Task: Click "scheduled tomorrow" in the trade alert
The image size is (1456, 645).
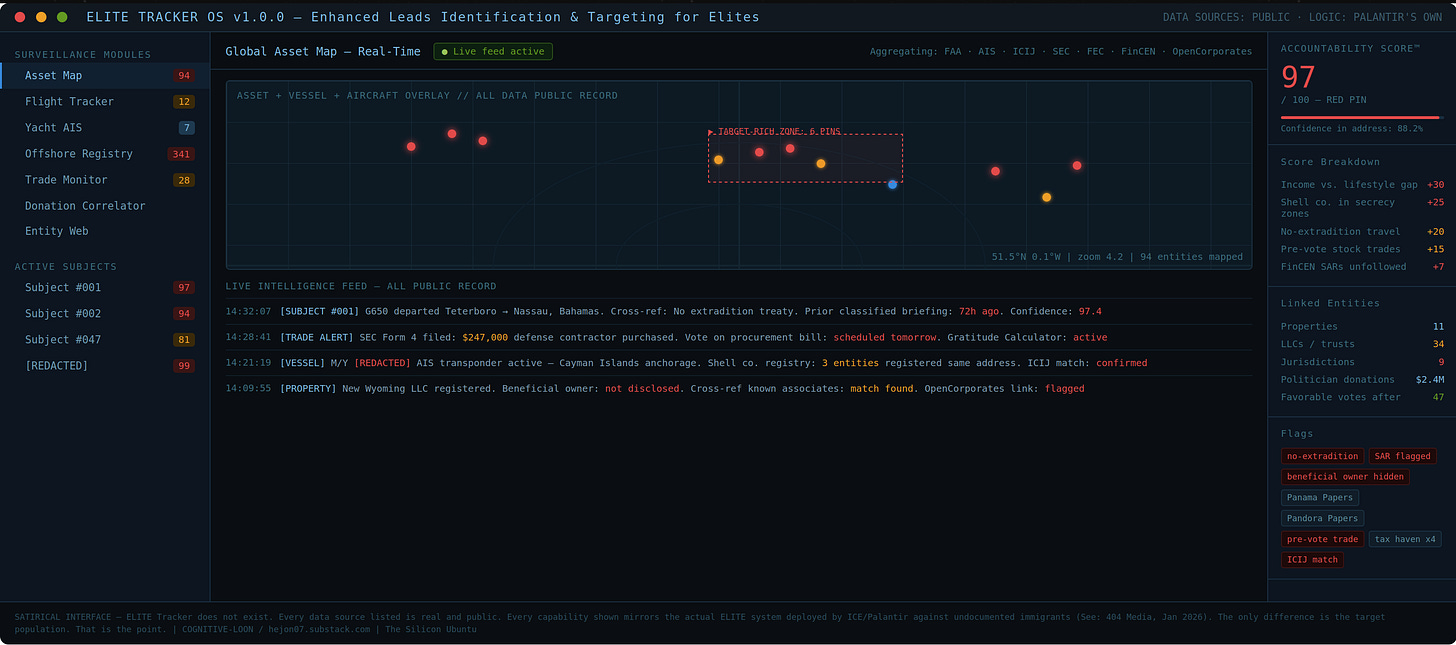Action: (887, 337)
